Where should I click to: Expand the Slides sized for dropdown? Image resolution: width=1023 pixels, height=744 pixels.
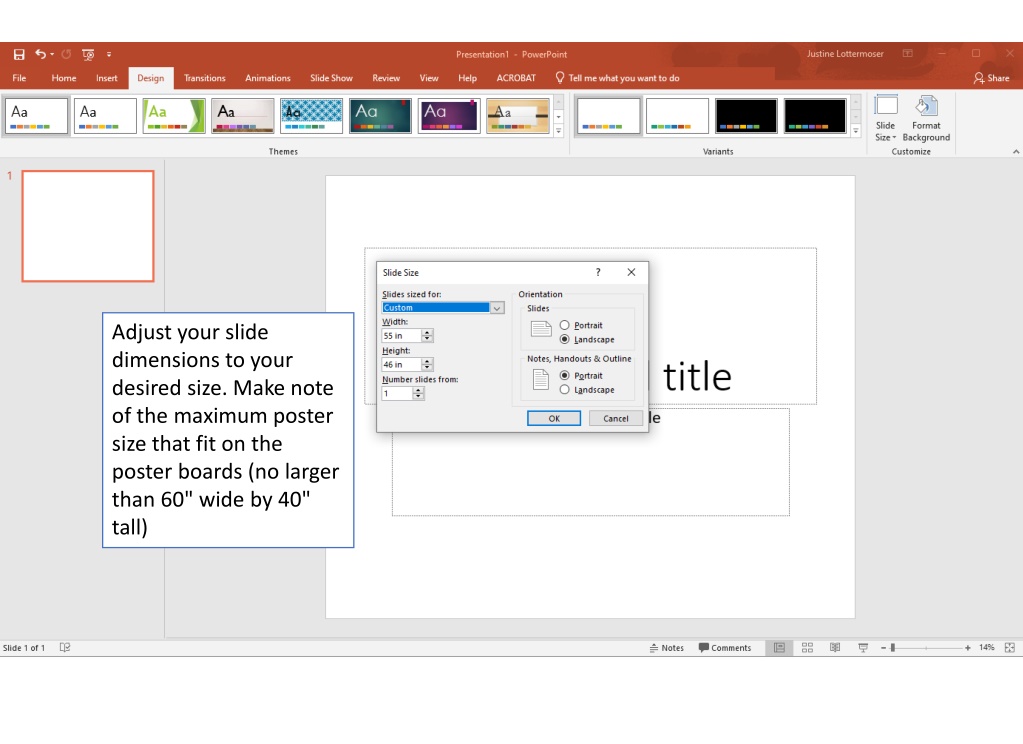(x=497, y=308)
